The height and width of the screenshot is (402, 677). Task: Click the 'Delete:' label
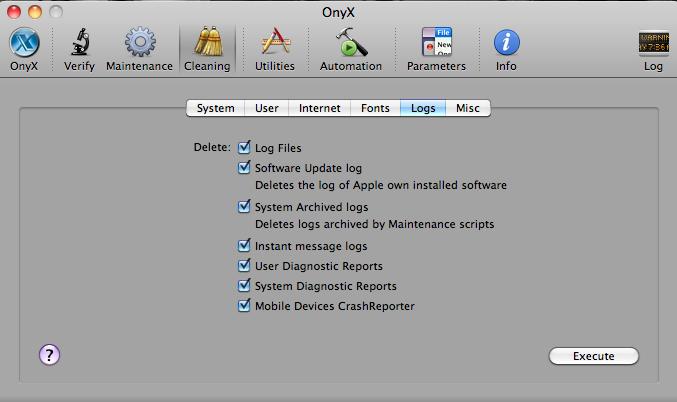212,147
